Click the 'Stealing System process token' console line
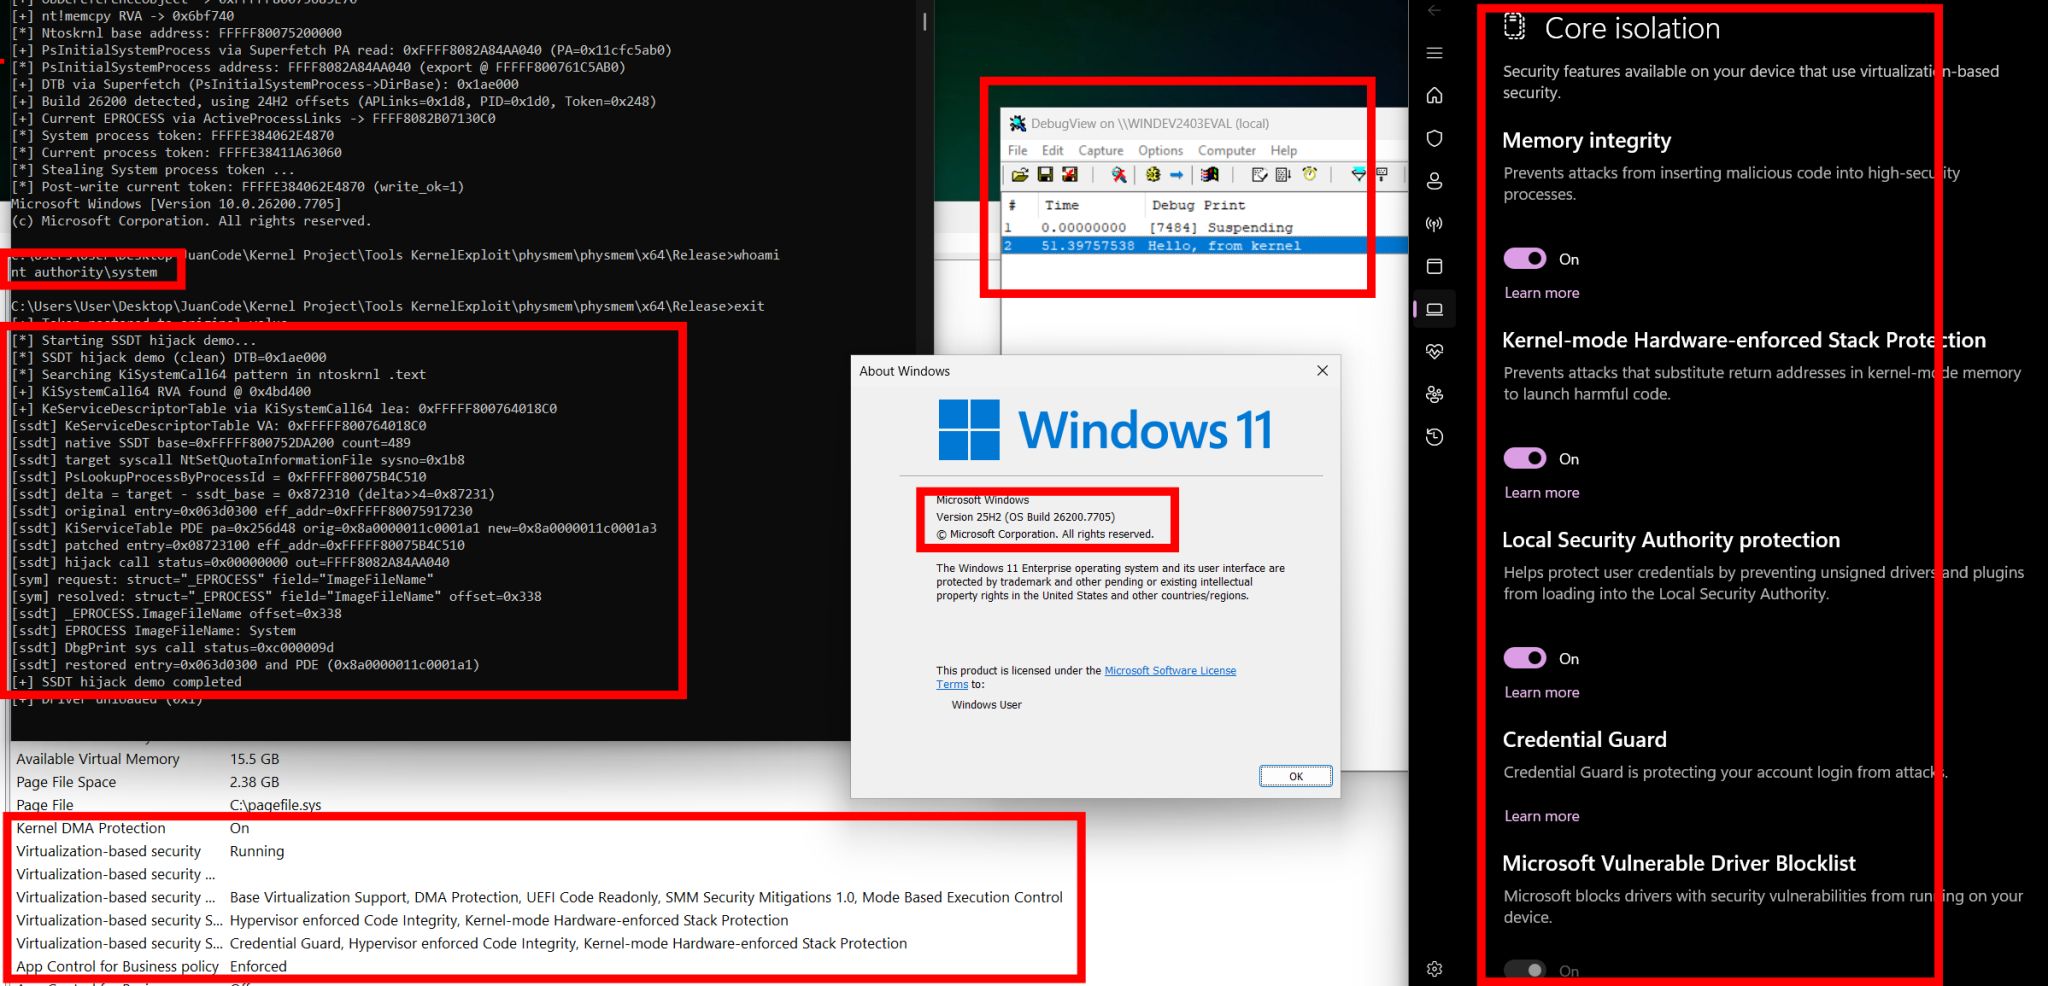The image size is (2048, 986). click(x=153, y=170)
